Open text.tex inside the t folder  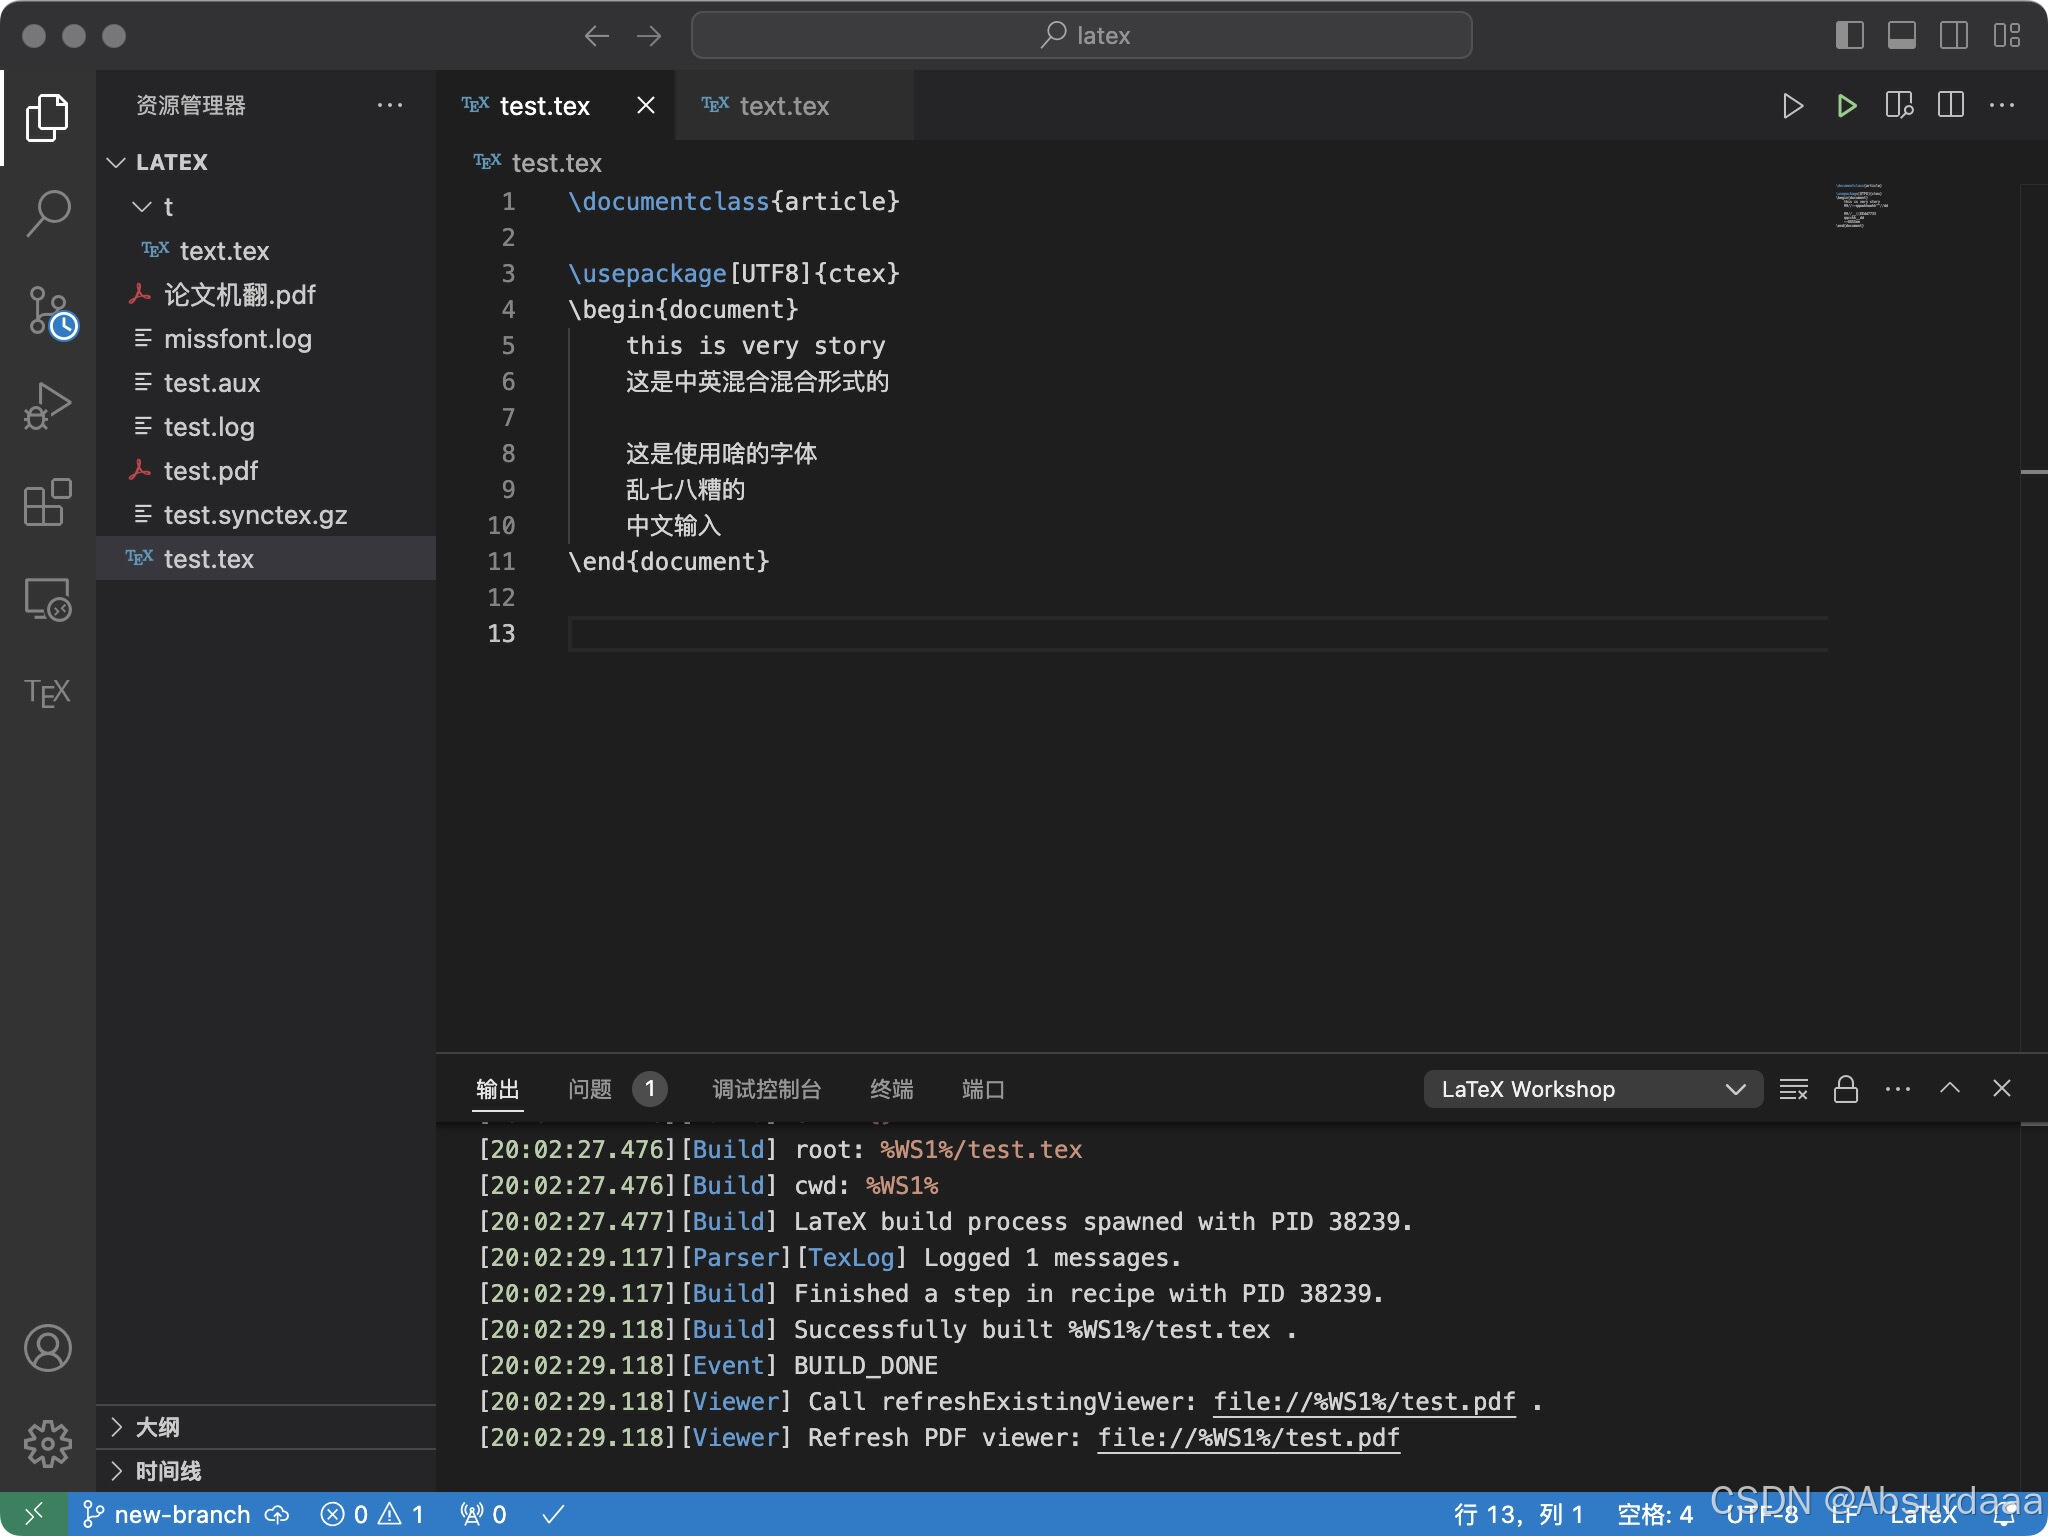pos(266,250)
